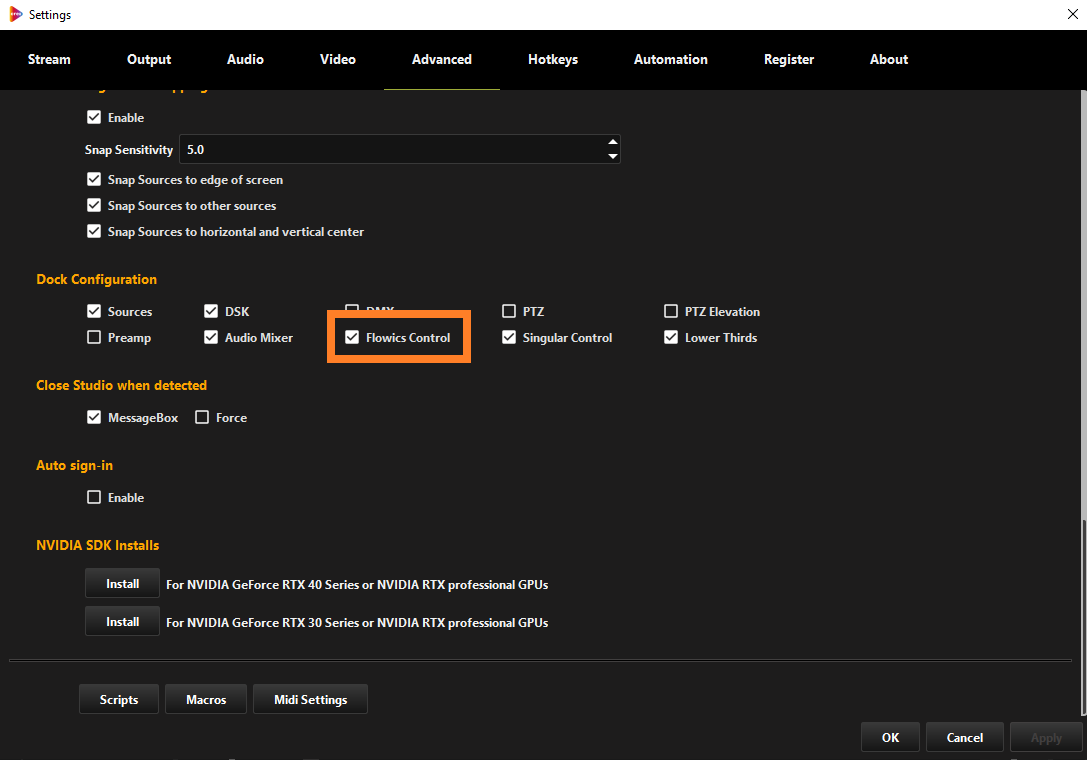Enable Auto sign-in checkbox

(x=94, y=497)
